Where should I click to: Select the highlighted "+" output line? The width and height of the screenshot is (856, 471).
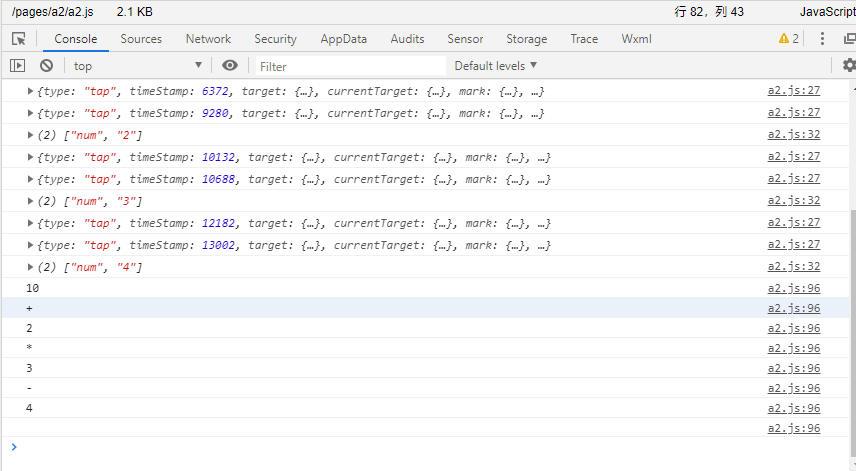(425, 308)
